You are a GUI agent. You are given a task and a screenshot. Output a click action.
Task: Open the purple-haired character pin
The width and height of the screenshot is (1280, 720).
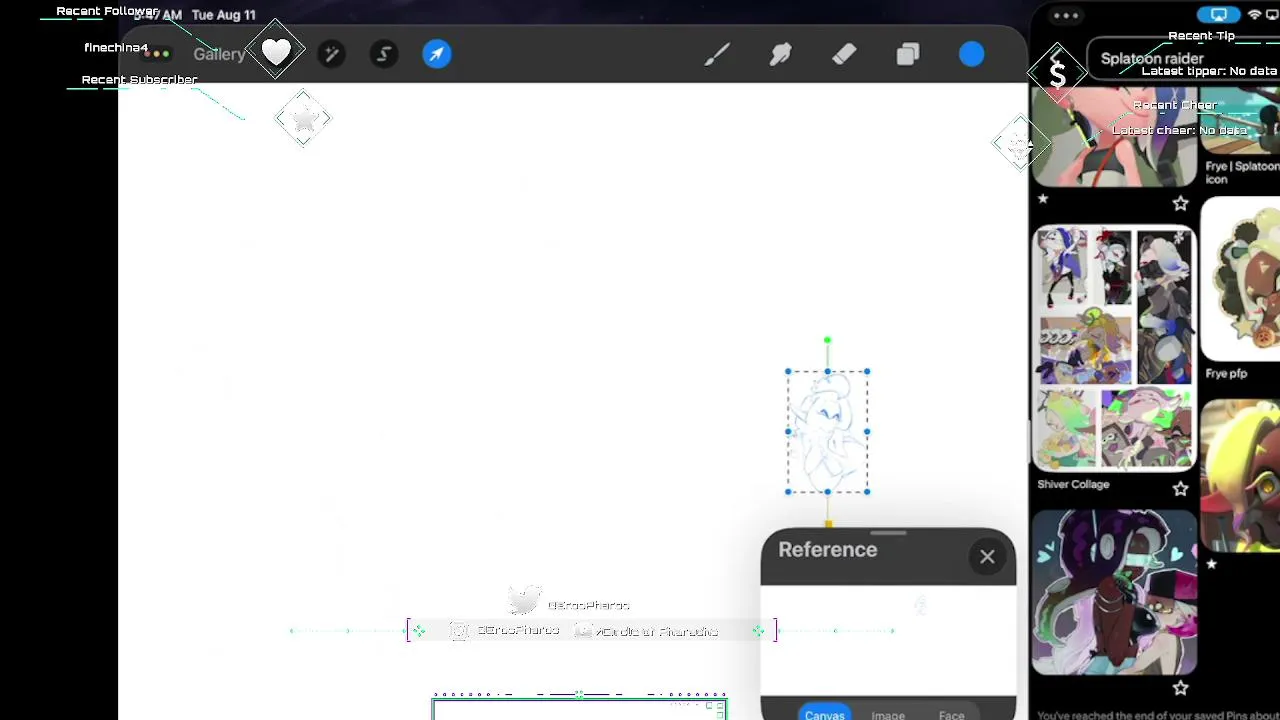(x=1114, y=592)
